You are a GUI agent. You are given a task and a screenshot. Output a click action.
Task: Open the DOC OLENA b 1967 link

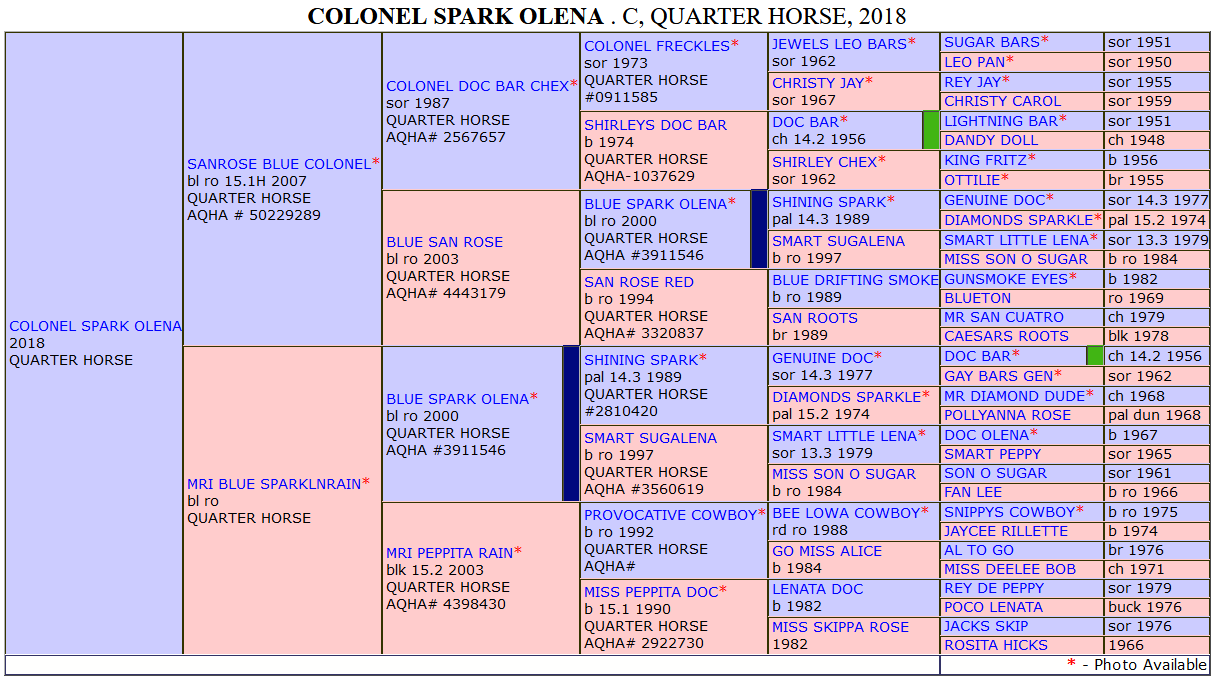click(986, 435)
